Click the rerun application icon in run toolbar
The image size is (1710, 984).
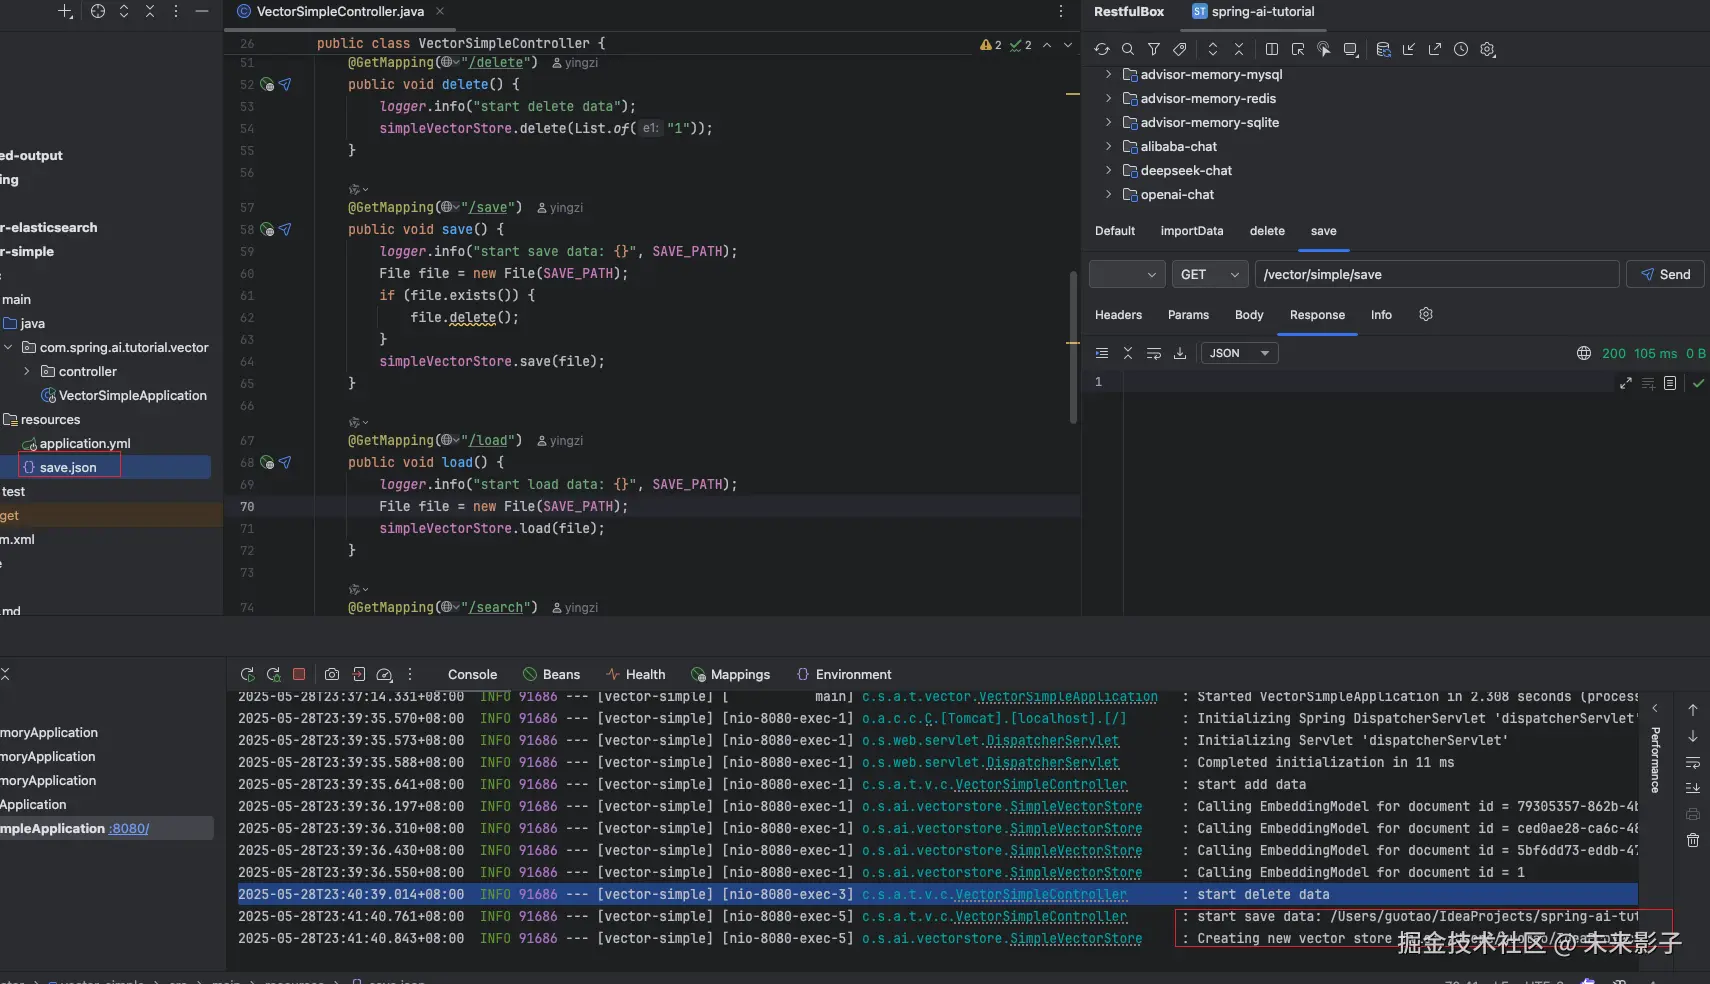click(x=247, y=674)
